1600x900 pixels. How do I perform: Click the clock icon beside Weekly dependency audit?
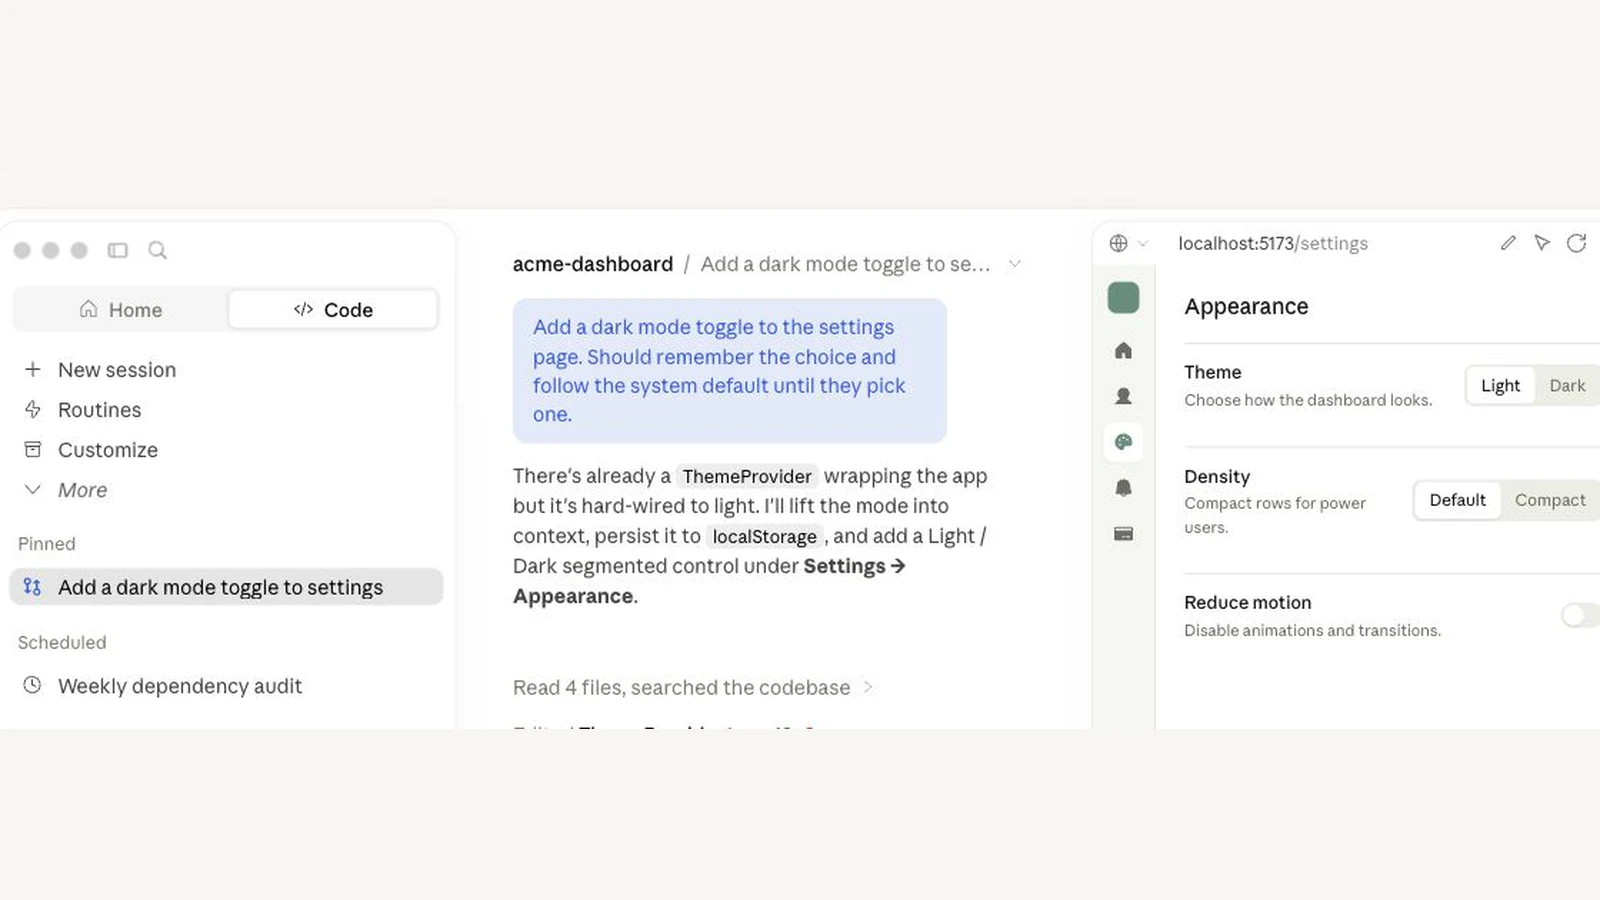(33, 686)
